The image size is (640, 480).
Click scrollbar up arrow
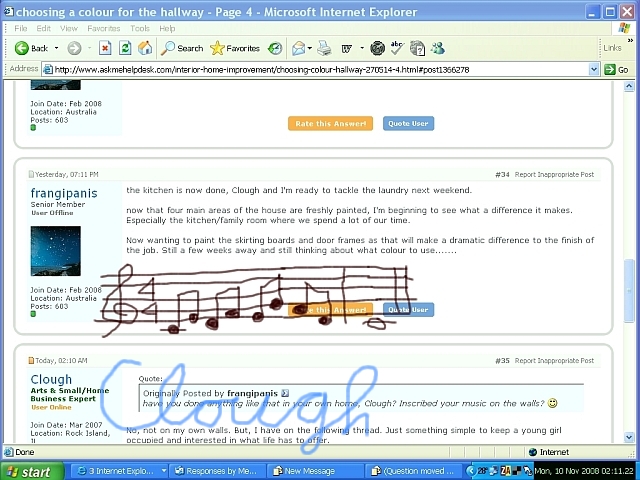click(x=629, y=86)
